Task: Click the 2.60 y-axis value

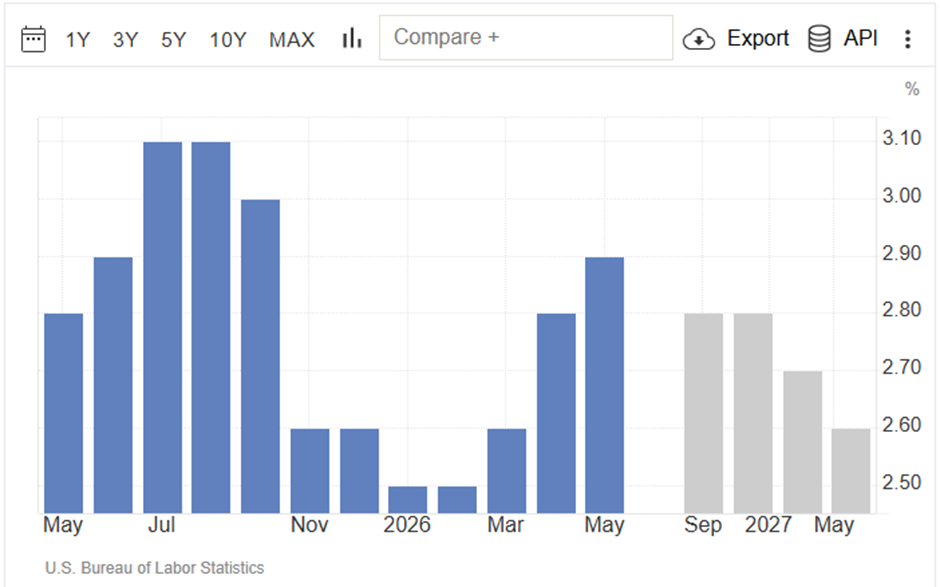Action: tap(901, 425)
